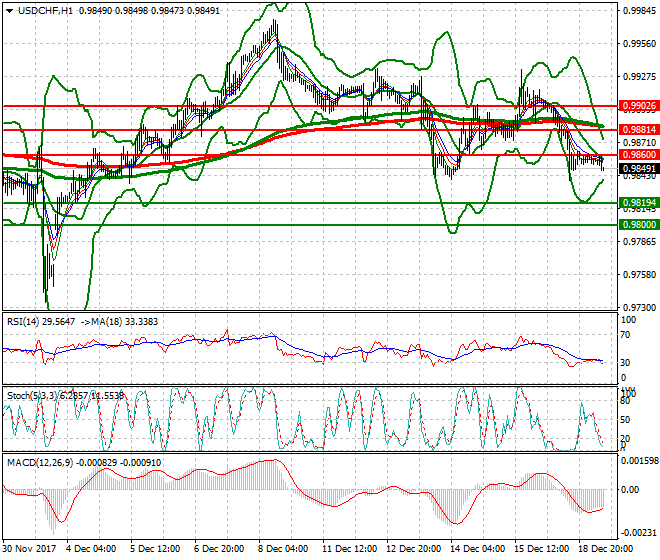Click the 30 Nov 2017 date label
The height and width of the screenshot is (560, 660).
[x=29, y=549]
